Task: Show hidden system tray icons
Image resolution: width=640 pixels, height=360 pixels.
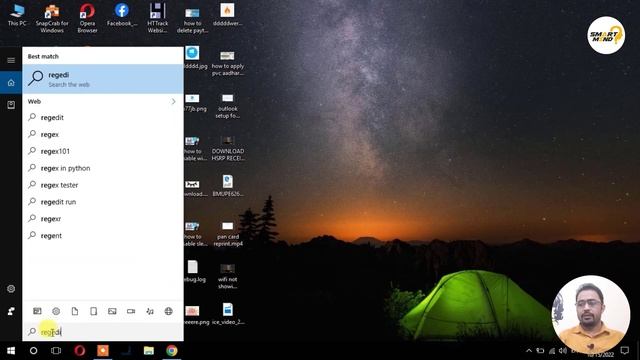Action: (529, 351)
